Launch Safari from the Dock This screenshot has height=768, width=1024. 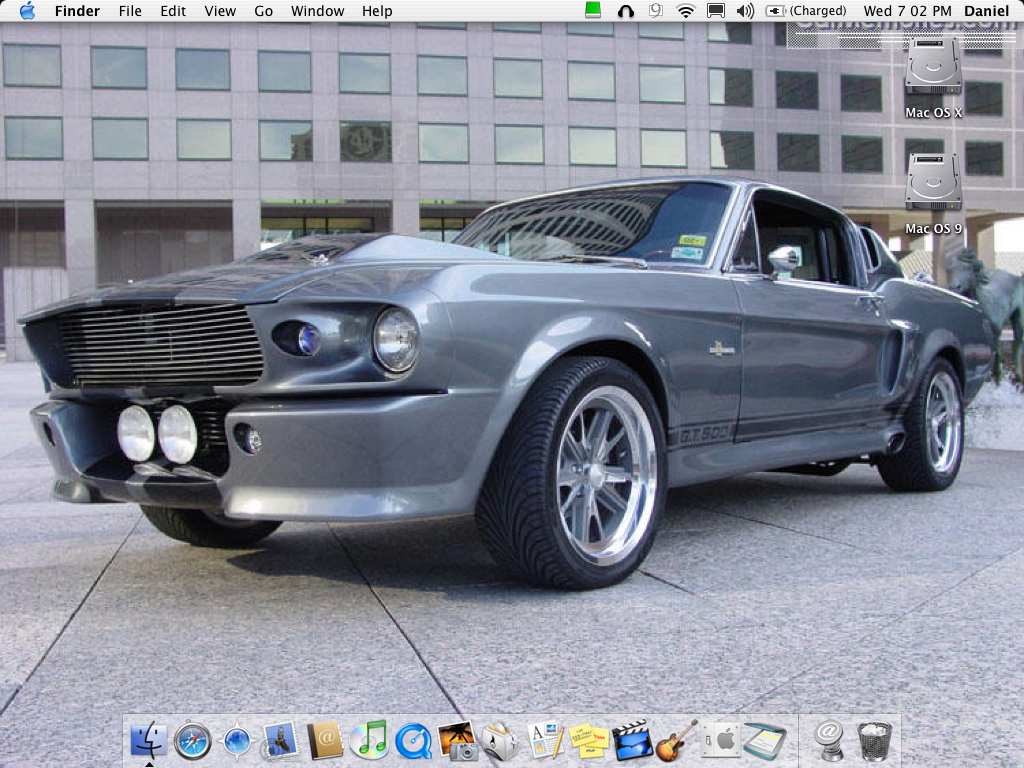coord(193,741)
